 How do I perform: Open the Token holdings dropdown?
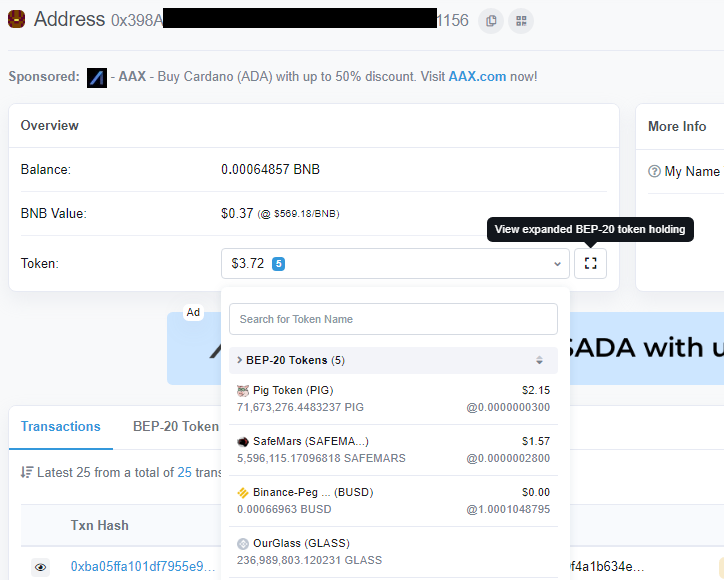coord(395,263)
